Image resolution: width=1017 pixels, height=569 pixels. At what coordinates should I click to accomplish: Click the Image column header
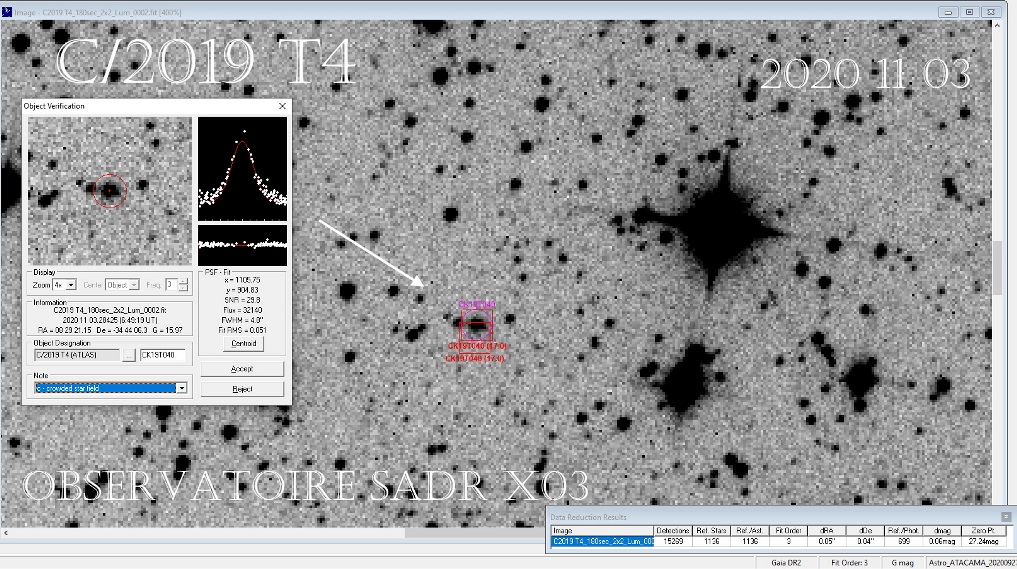pyautogui.click(x=602, y=531)
